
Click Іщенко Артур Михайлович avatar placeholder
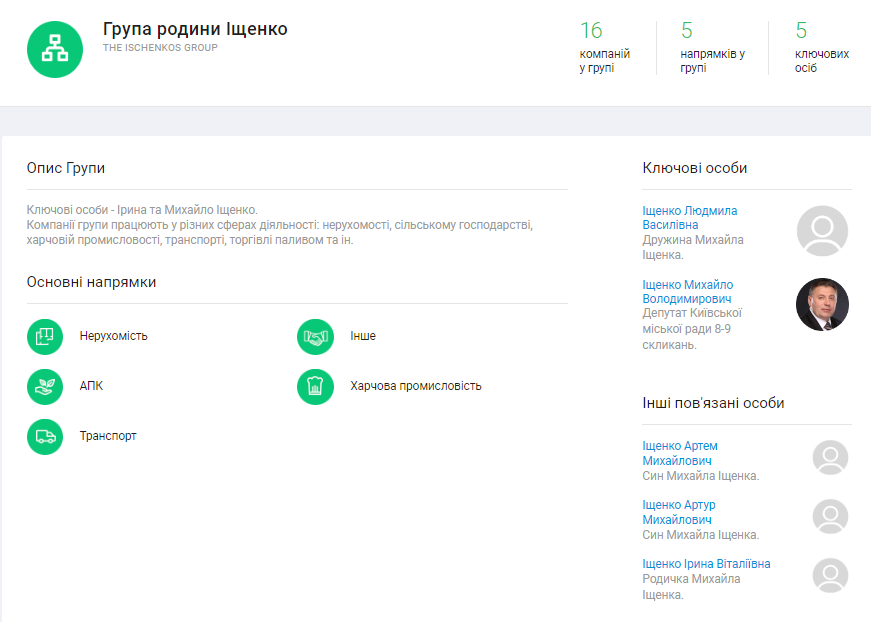(830, 517)
